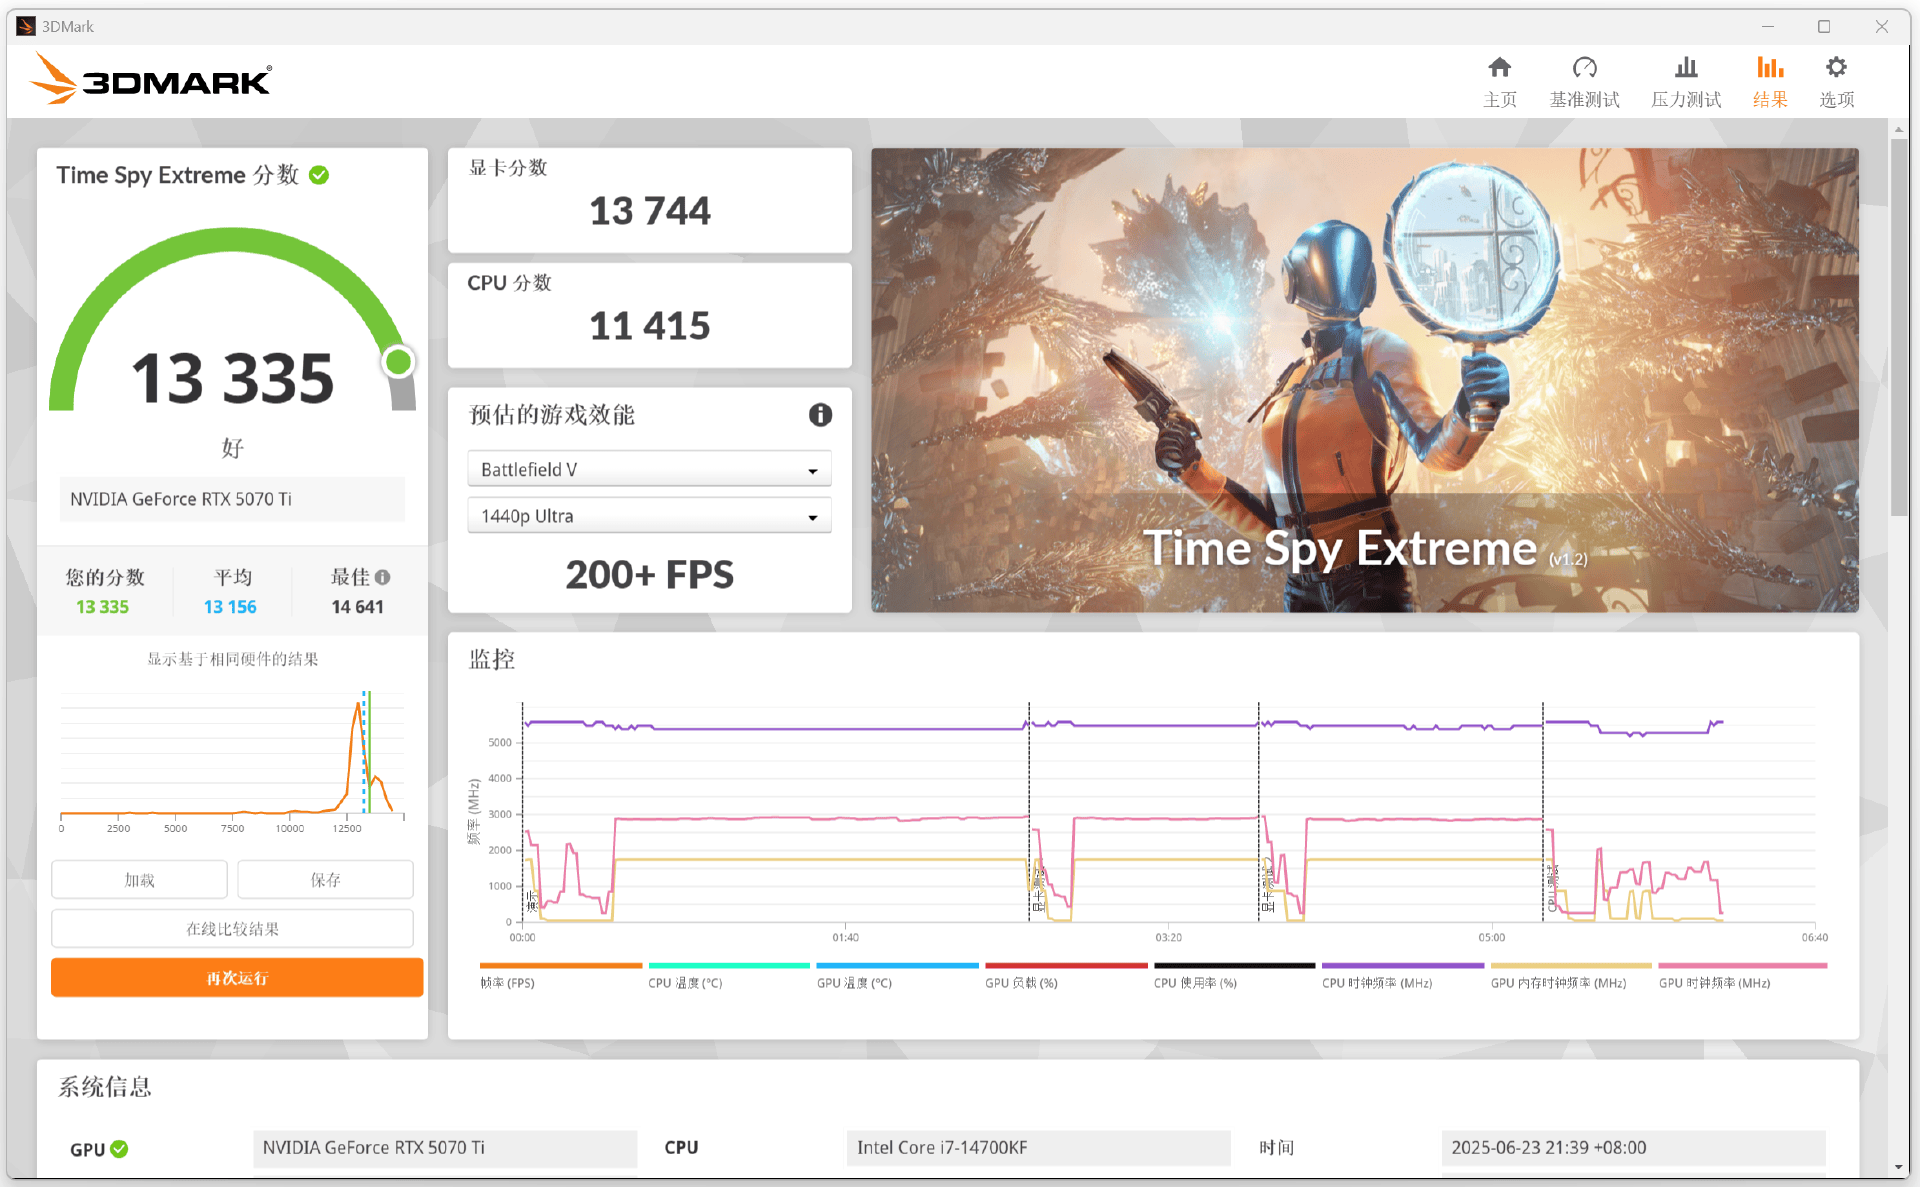
Task: Open the 1440p Ultra resolution dropdown
Action: 649,516
